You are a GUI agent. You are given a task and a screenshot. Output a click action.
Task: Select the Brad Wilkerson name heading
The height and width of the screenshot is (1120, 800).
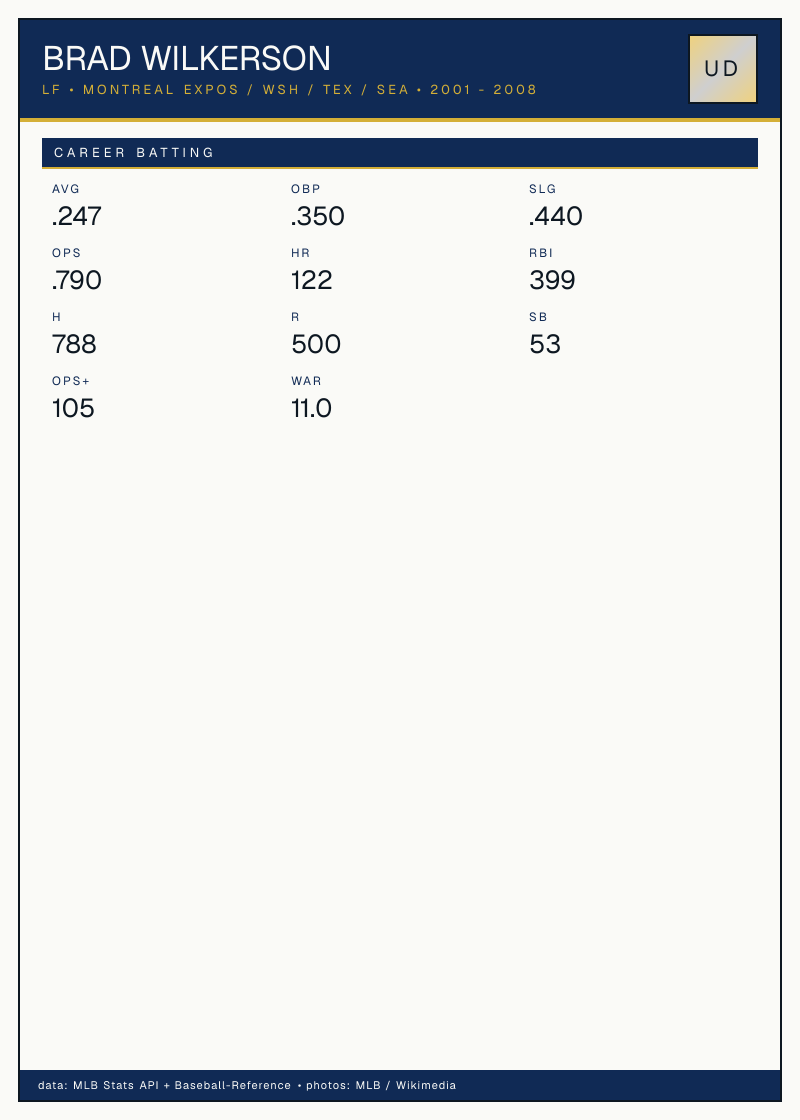click(x=186, y=59)
